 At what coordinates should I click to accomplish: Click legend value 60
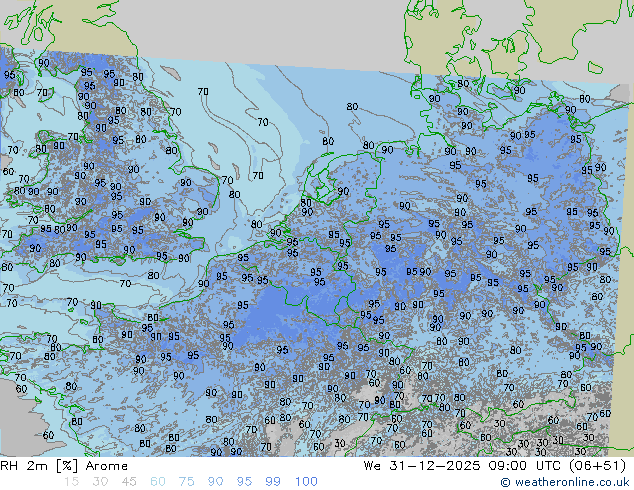(158, 482)
